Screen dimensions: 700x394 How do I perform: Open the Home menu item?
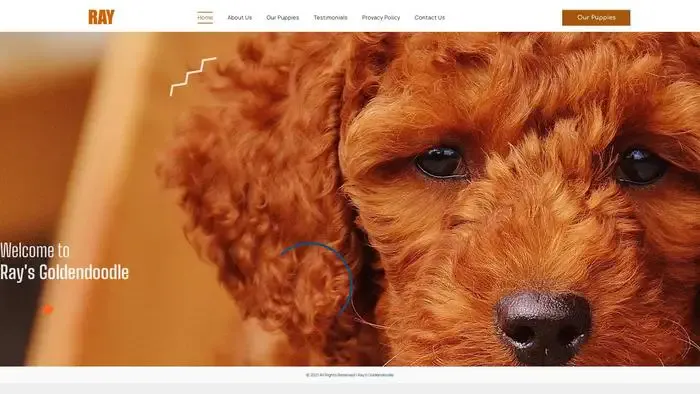205,17
